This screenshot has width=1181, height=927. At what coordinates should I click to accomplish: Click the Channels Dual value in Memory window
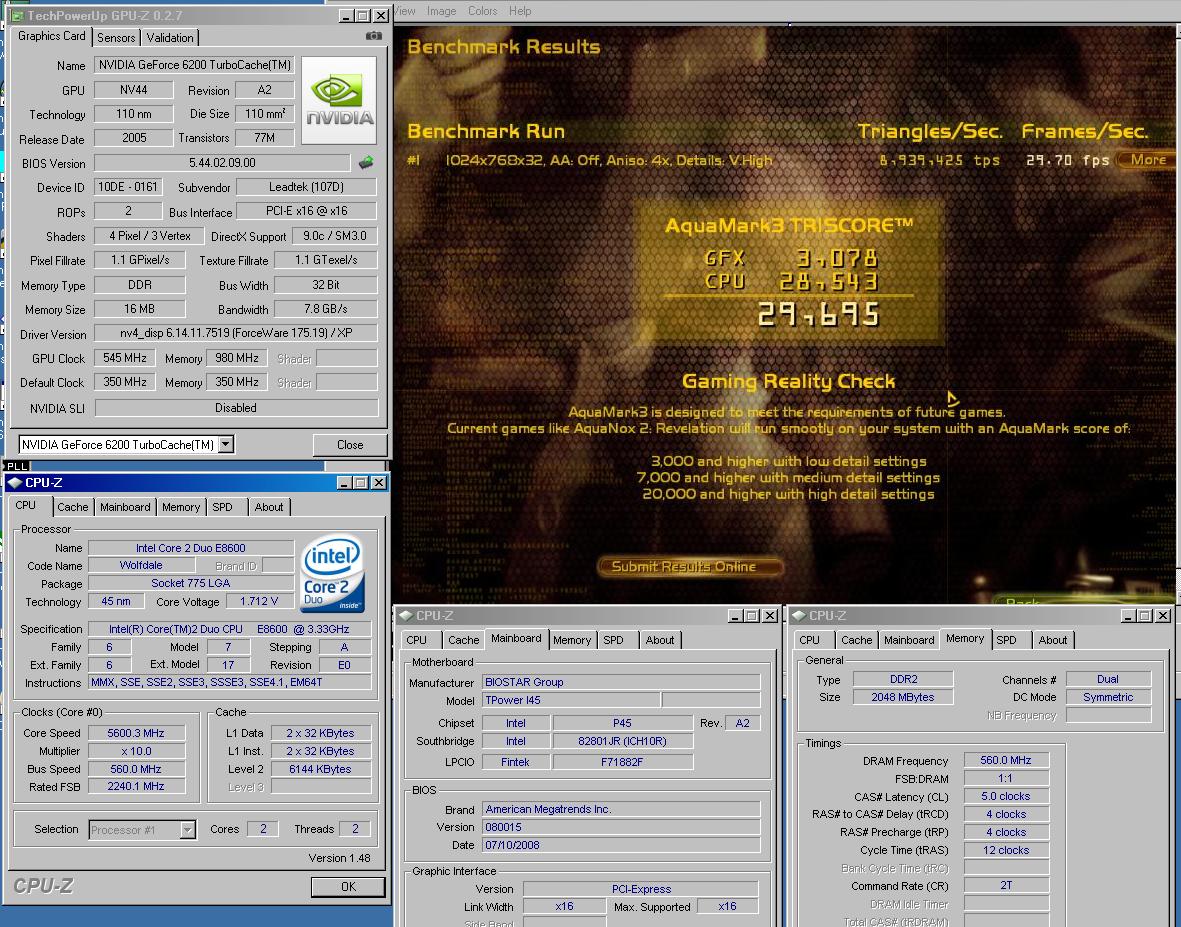tap(1108, 679)
